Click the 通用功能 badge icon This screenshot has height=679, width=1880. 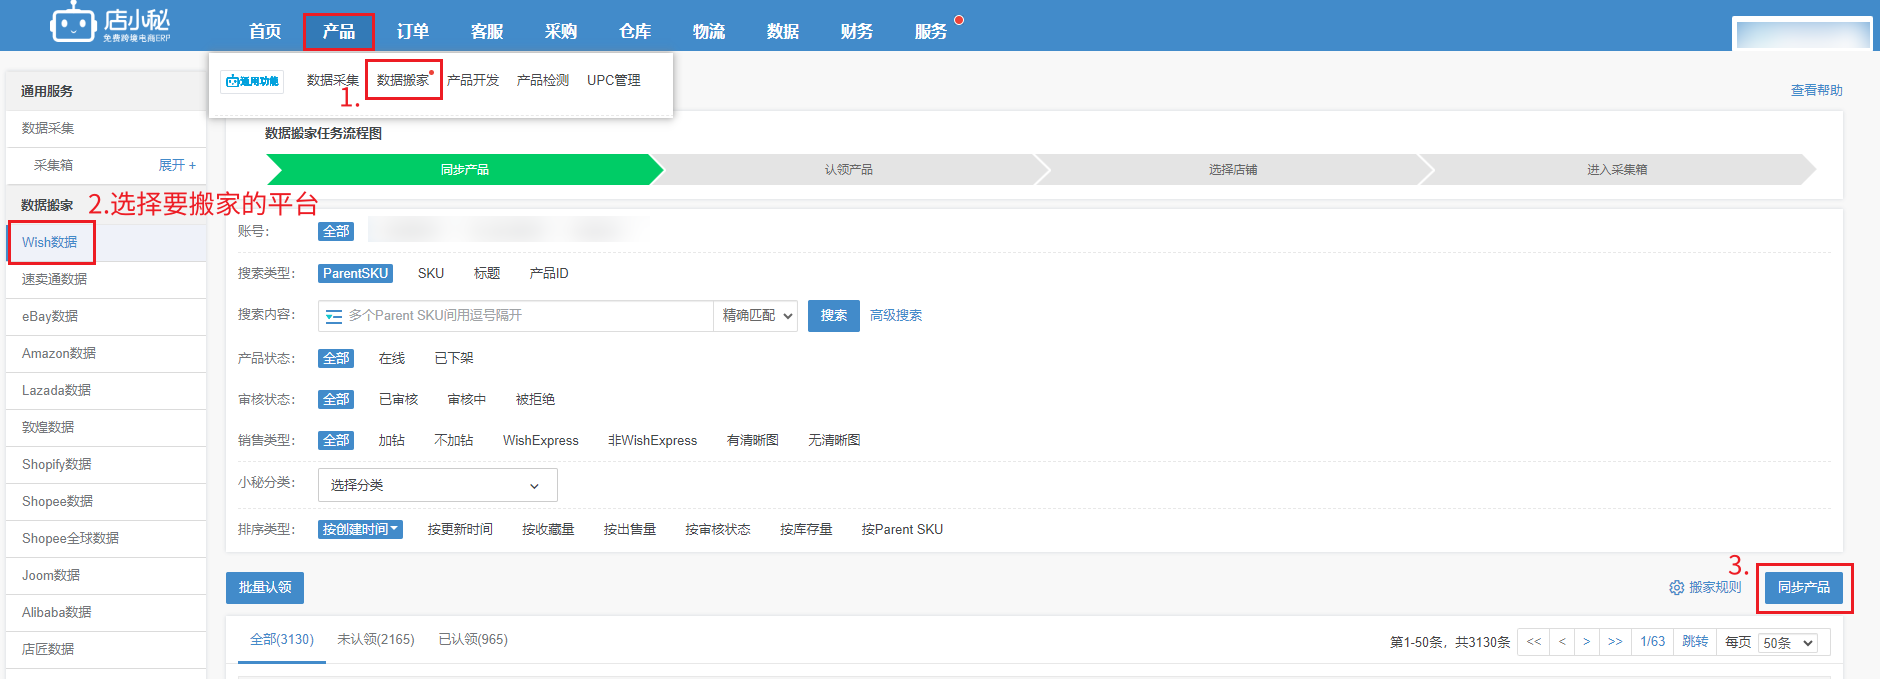[252, 81]
